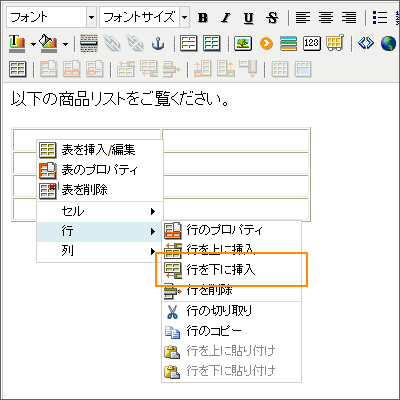
Task: Choose 表のプロパティ in context menu
Action: [100, 170]
